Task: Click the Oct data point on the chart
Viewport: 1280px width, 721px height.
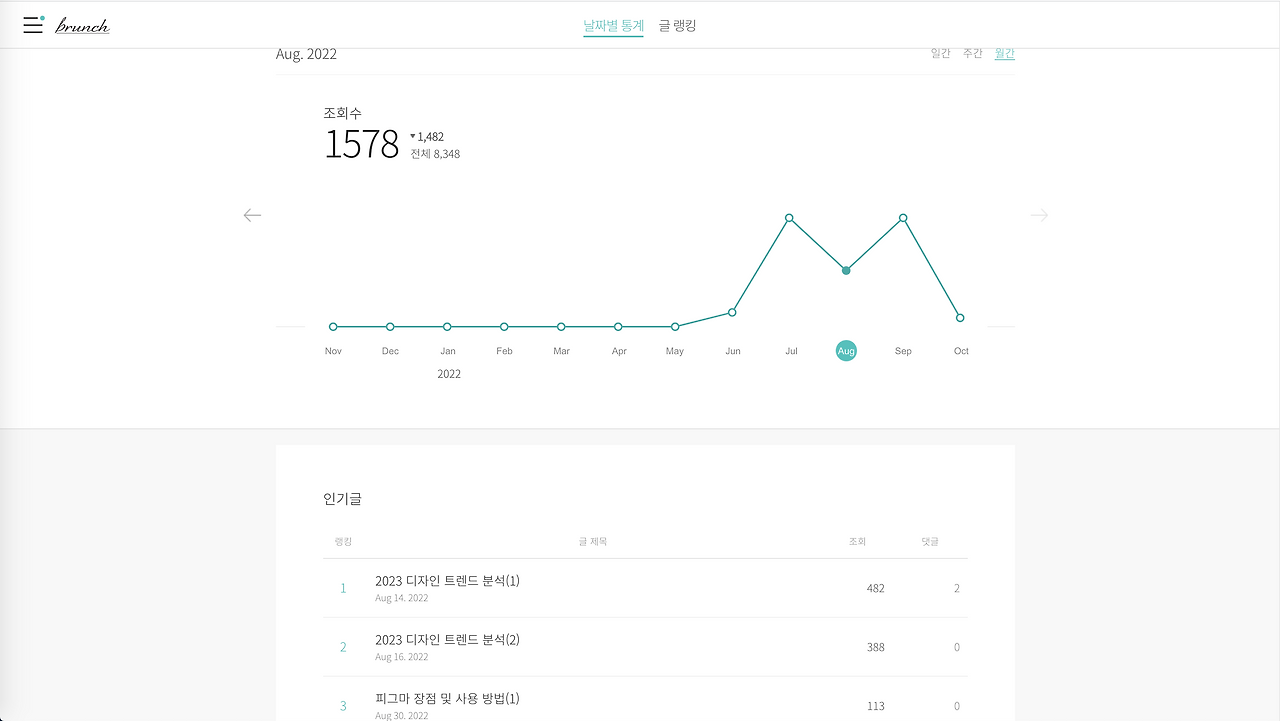Action: tap(960, 317)
